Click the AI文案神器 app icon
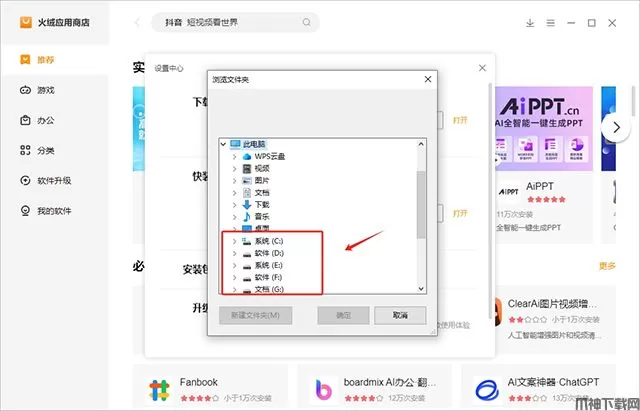This screenshot has width=640, height=411. click(x=487, y=390)
